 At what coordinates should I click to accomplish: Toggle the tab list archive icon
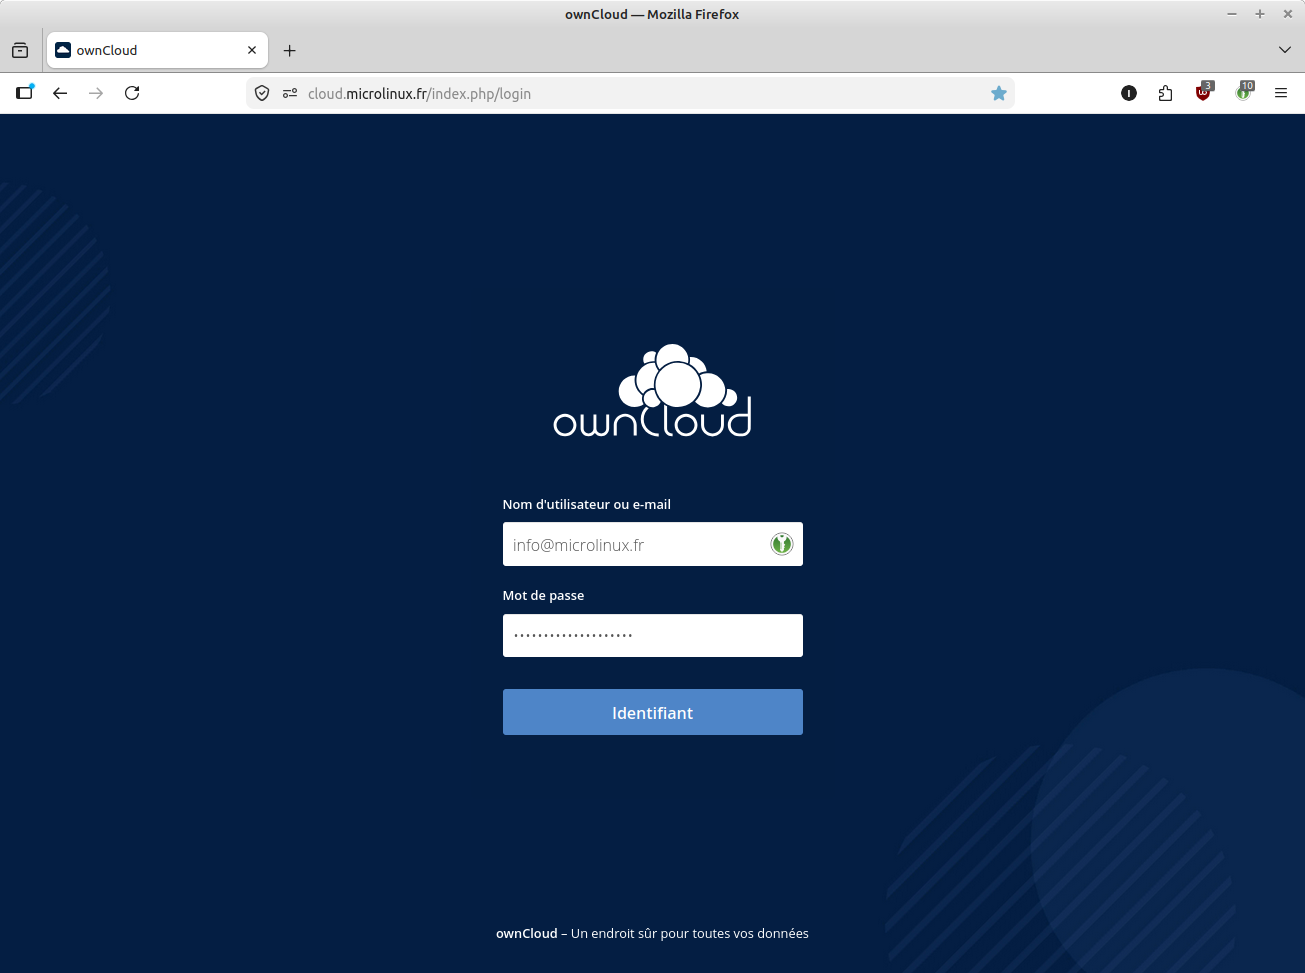tap(20, 49)
